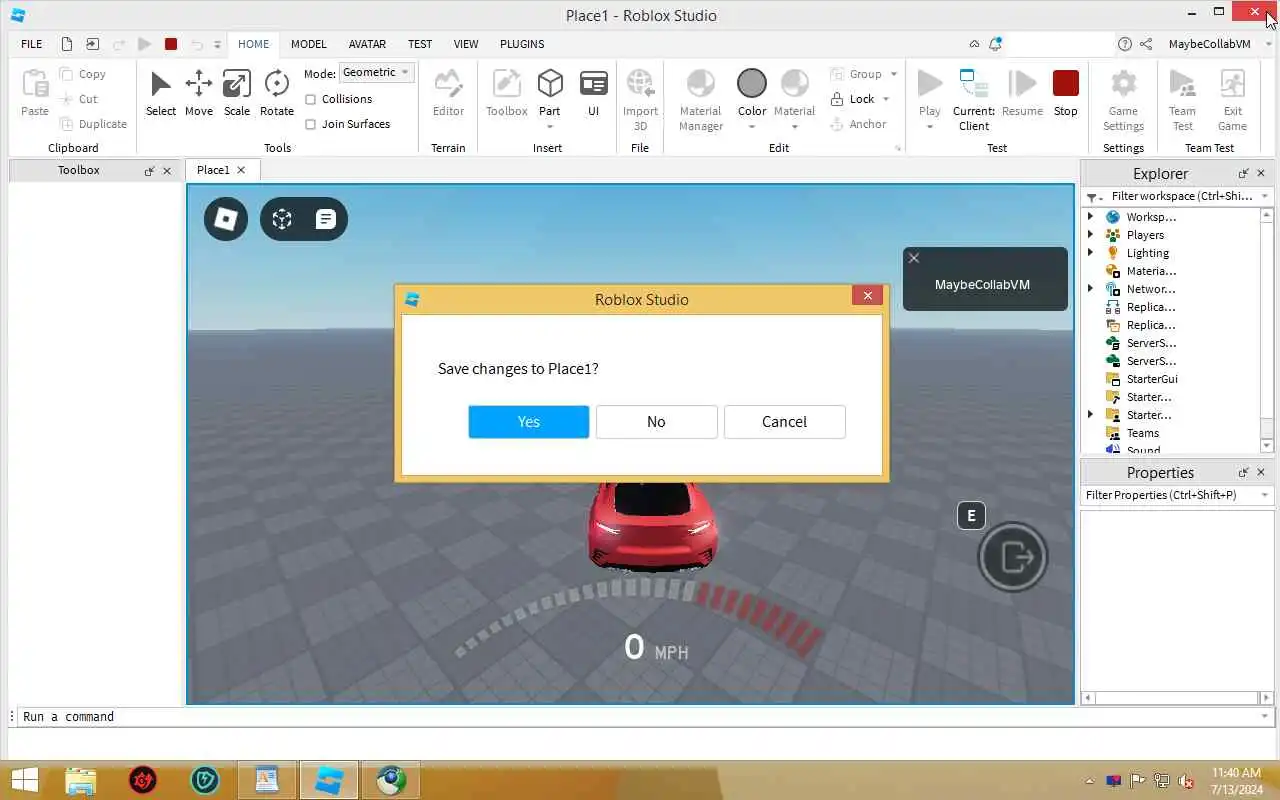This screenshot has height=800, width=1280.
Task: Dismiss the MaybeCollabVM notification
Action: (x=913, y=258)
